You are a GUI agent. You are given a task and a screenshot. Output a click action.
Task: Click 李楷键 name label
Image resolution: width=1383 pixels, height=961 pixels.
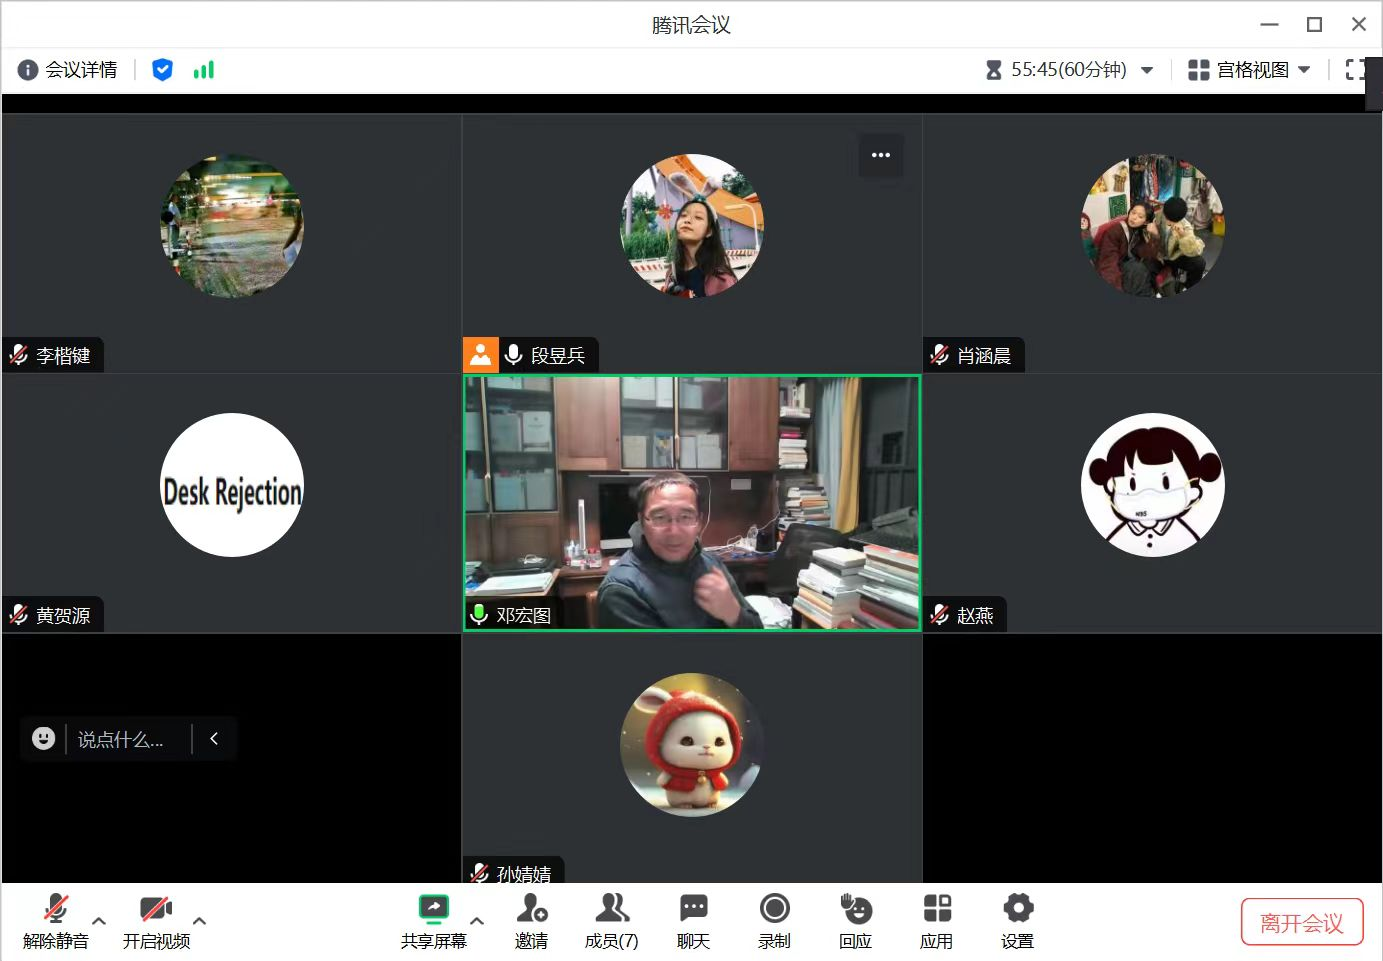tap(63, 355)
